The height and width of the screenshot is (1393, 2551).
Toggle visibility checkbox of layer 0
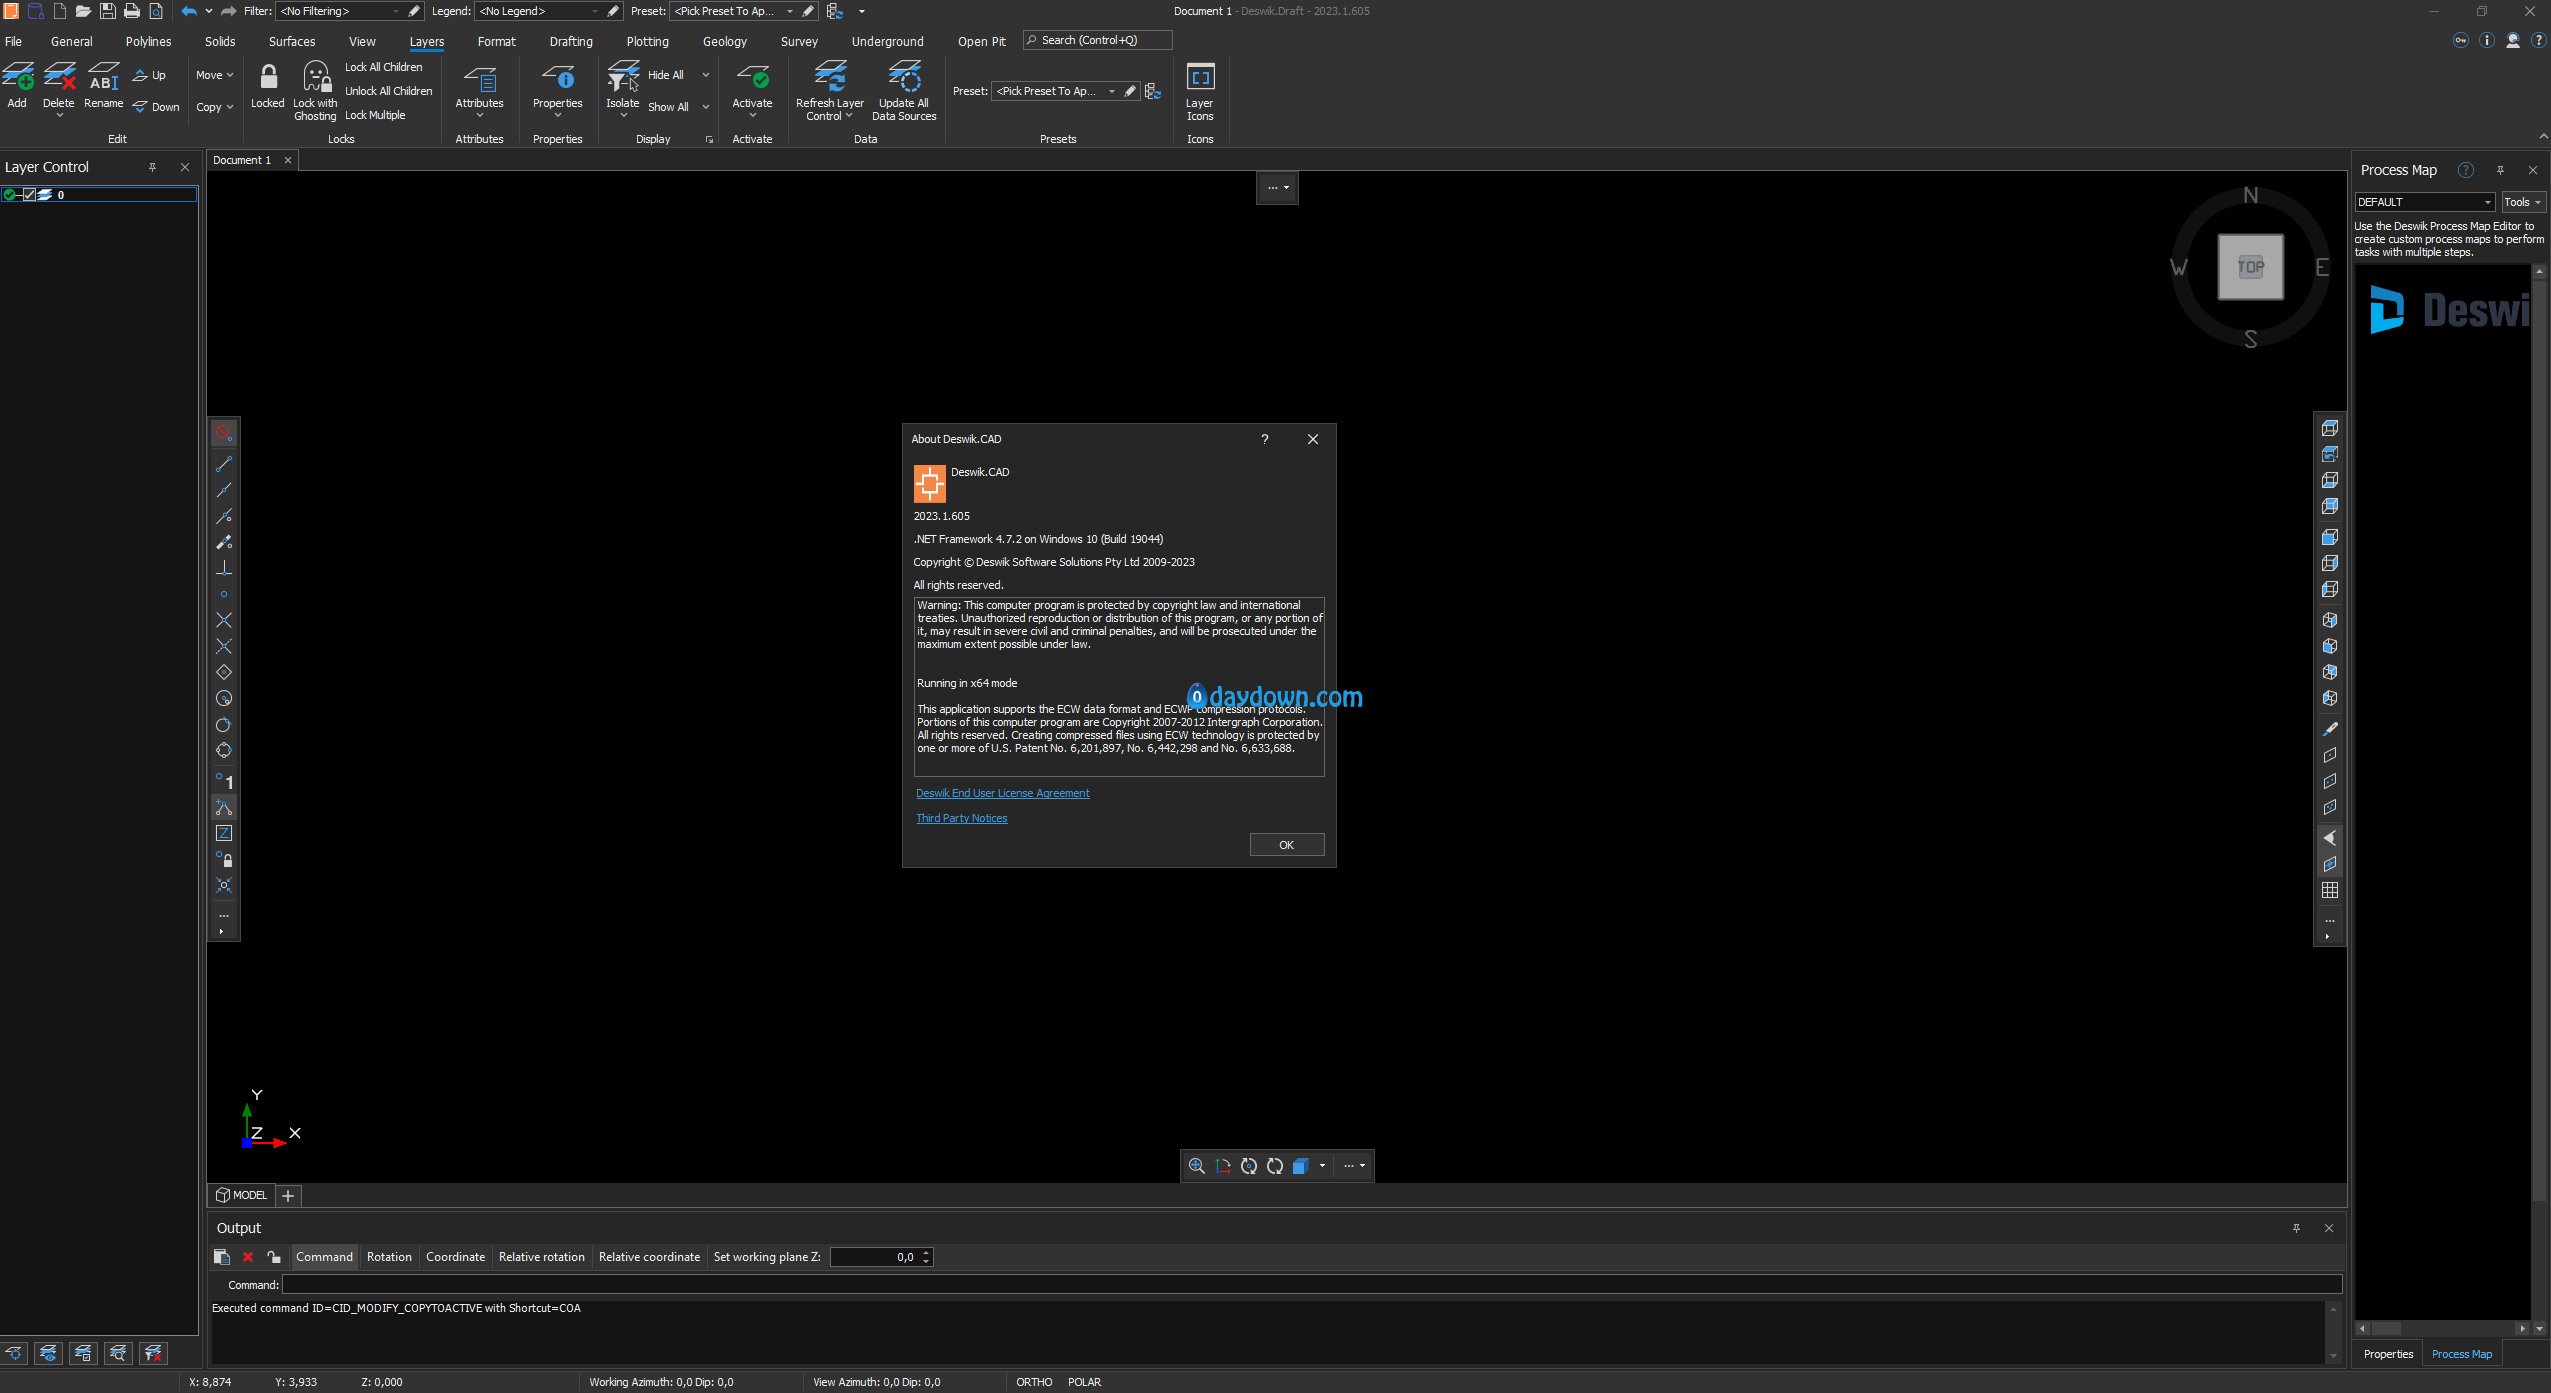(x=29, y=195)
